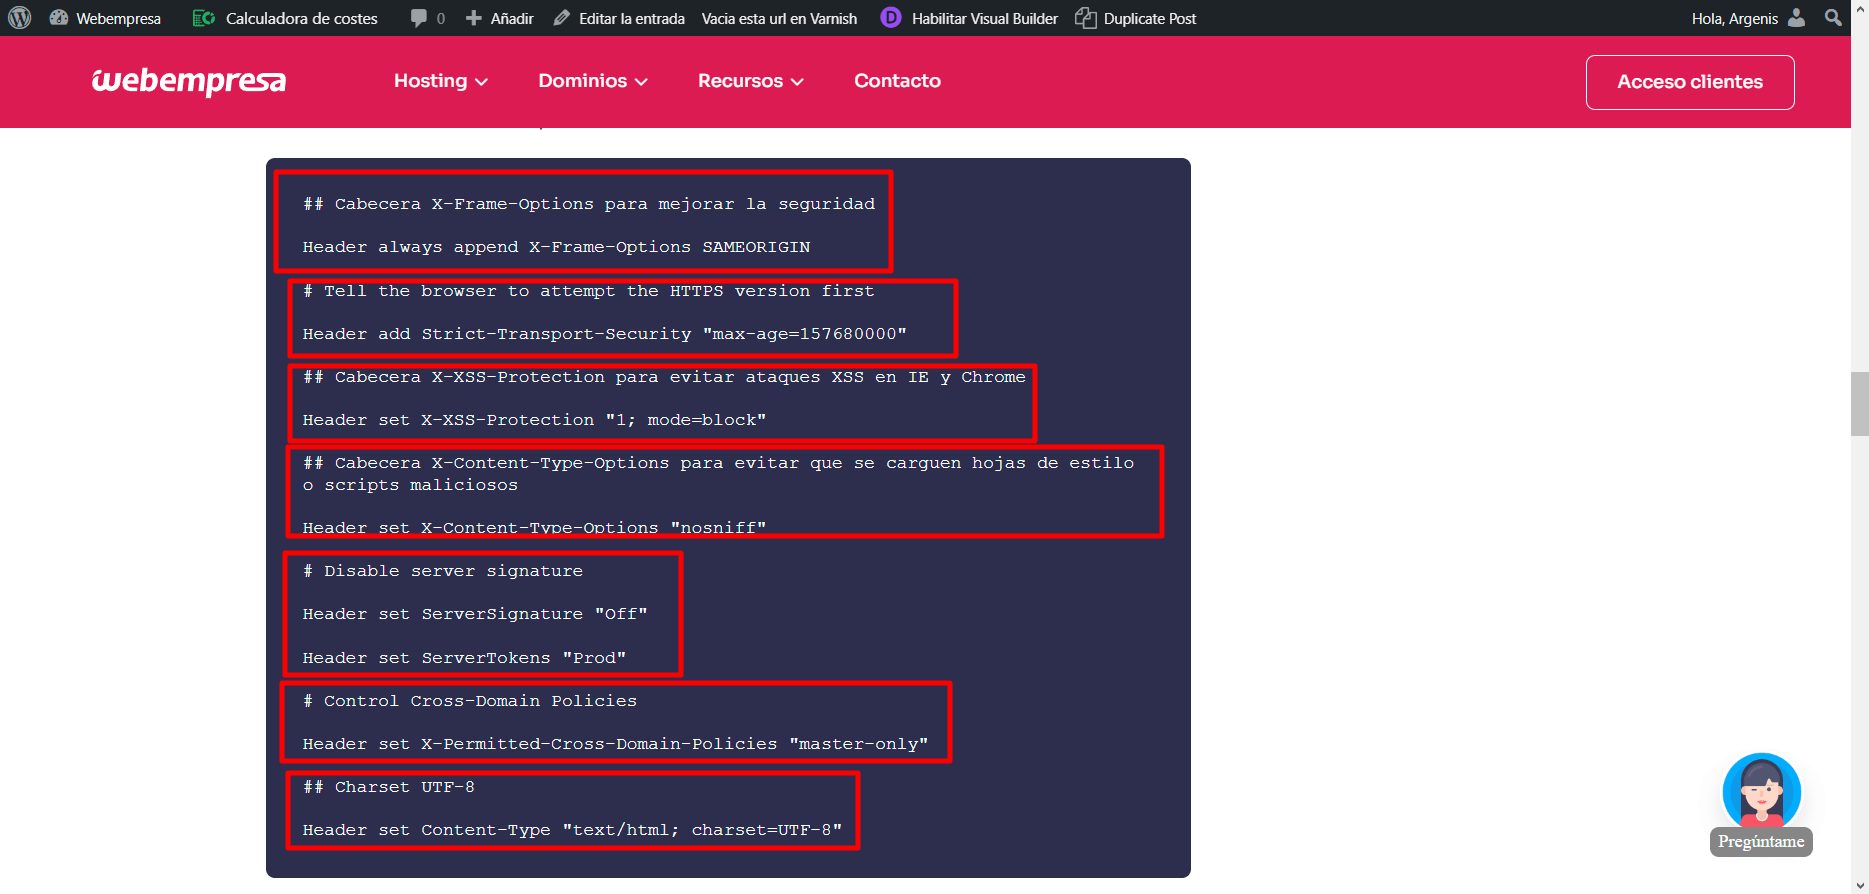Click the Tell the browser HTTPS comment
This screenshot has height=894, width=1869.
(x=588, y=291)
